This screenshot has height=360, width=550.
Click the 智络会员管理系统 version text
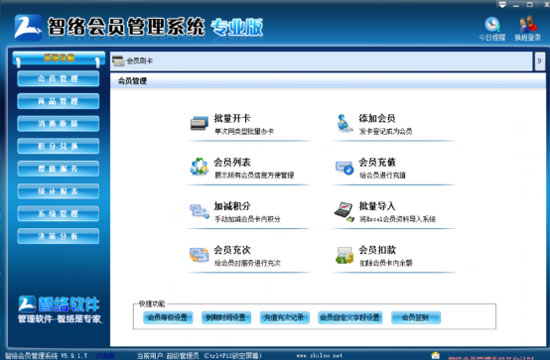pos(46,356)
